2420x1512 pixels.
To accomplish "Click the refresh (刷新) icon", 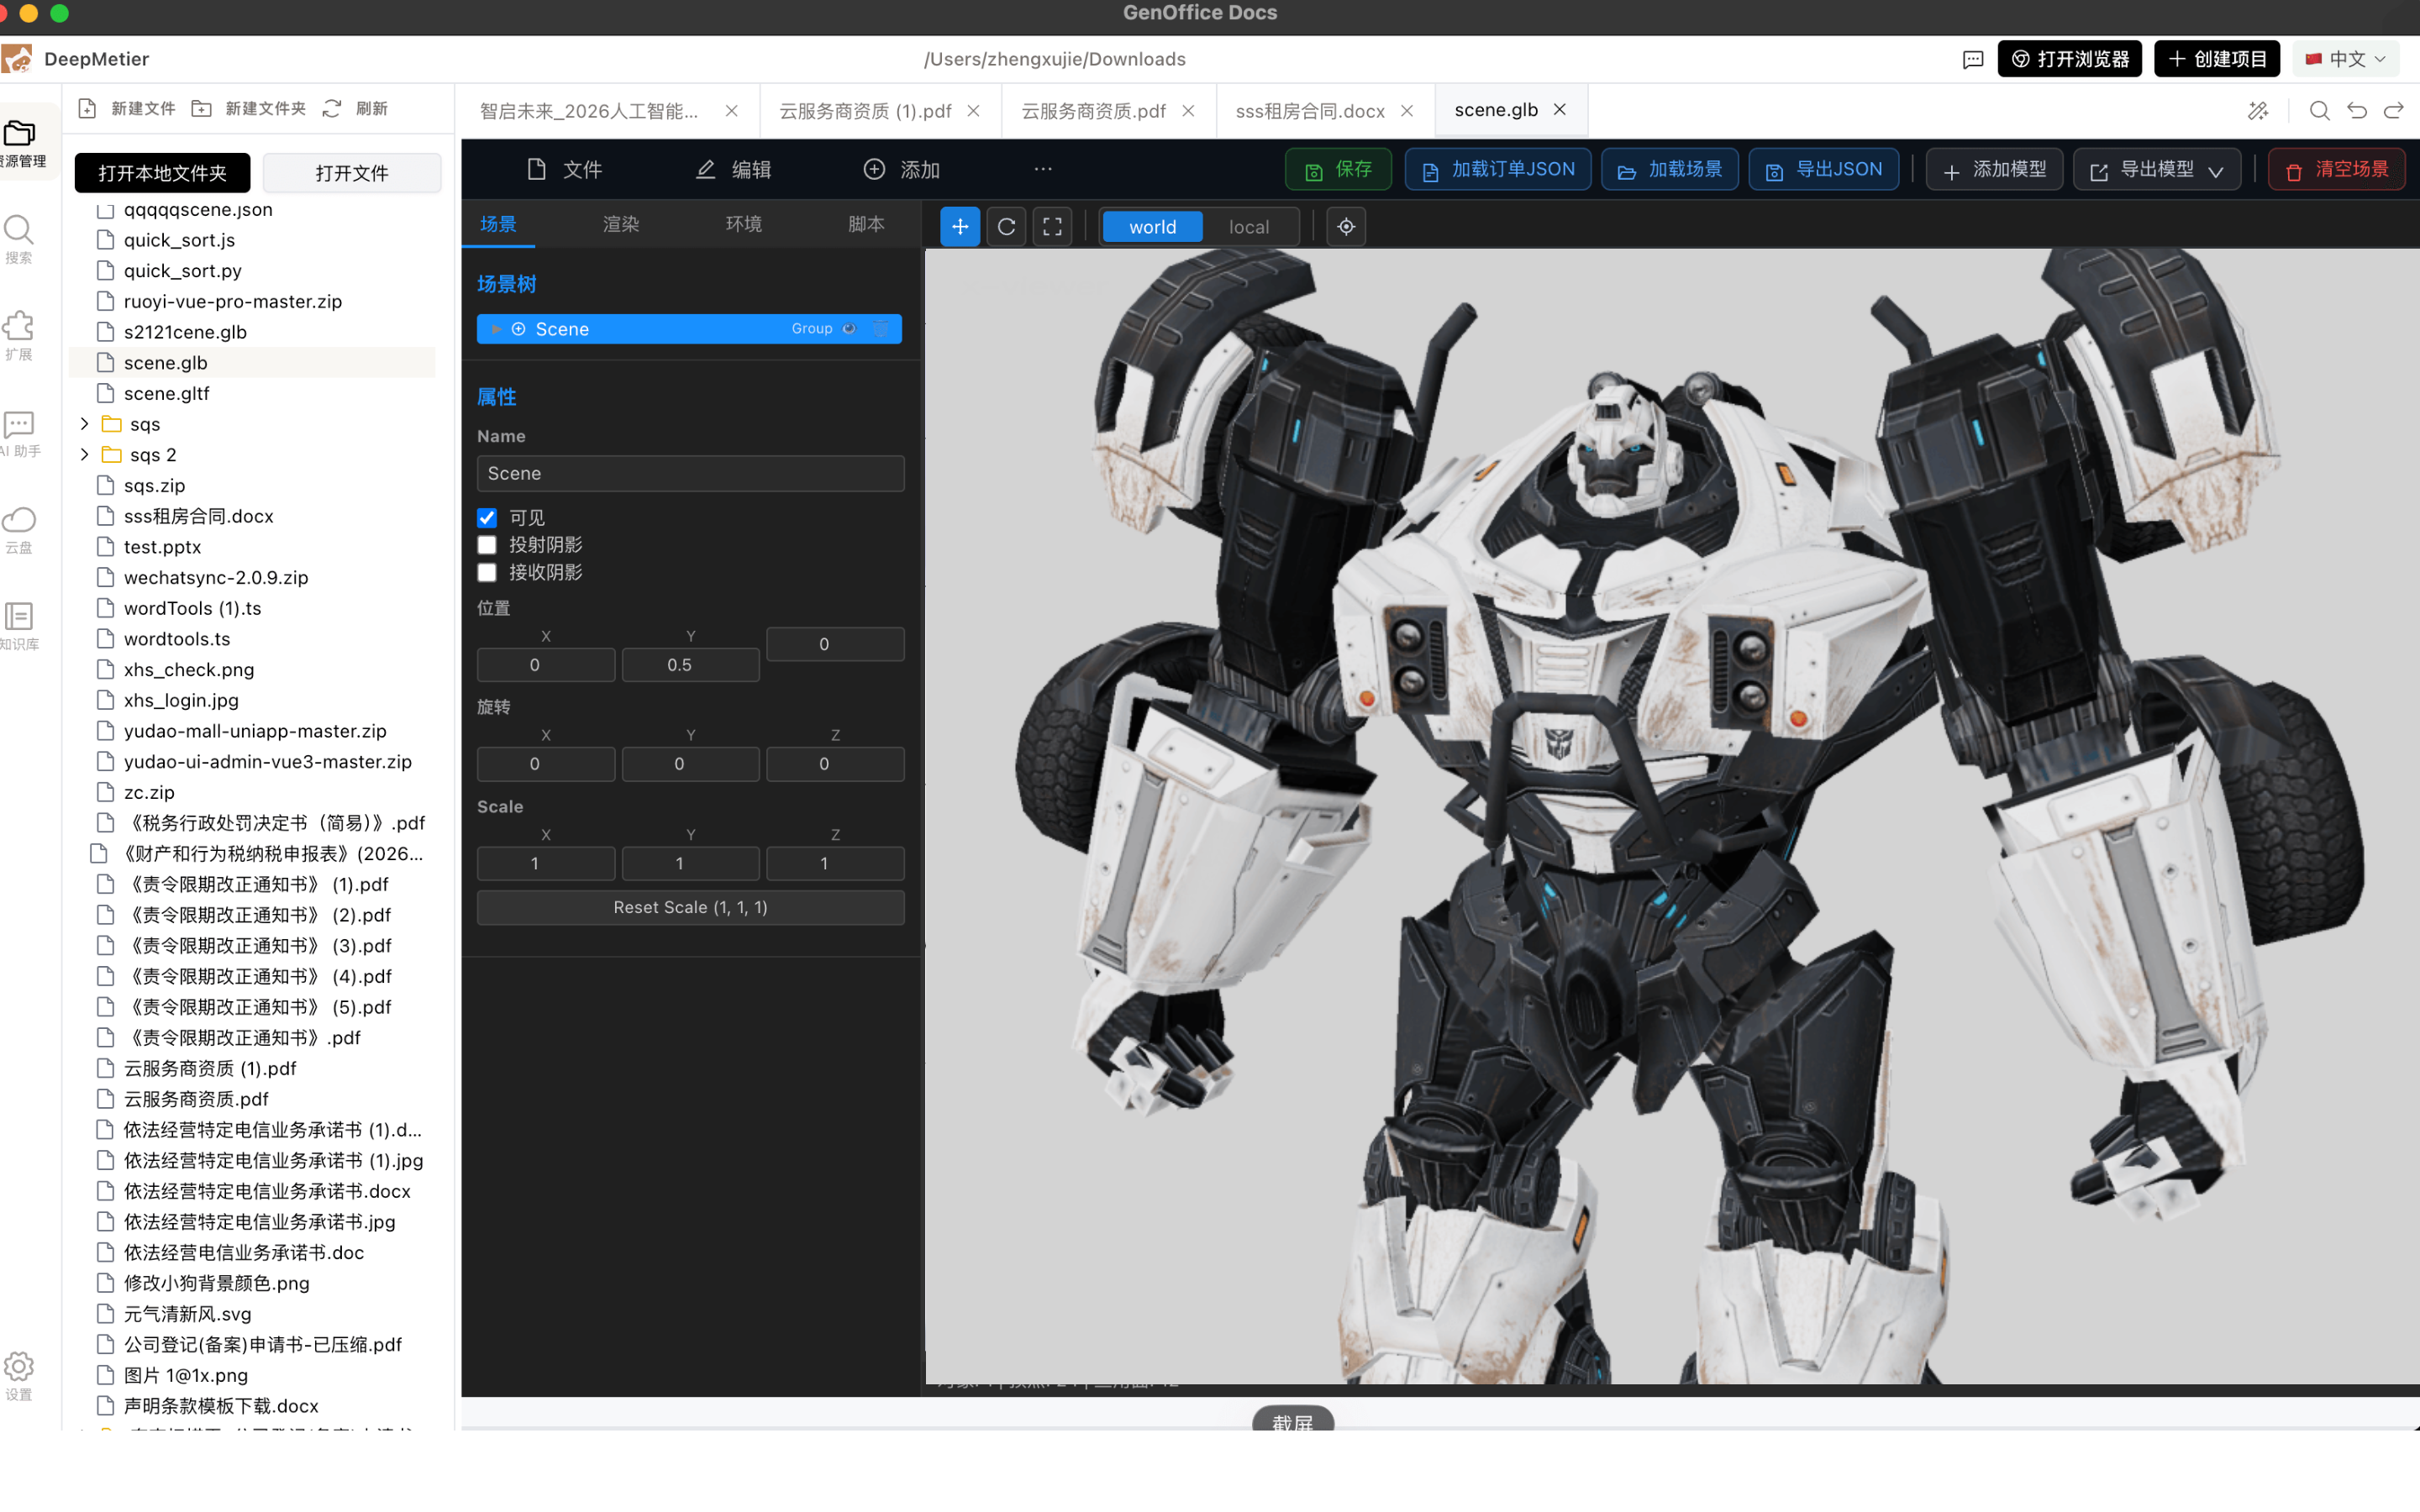I will (332, 109).
